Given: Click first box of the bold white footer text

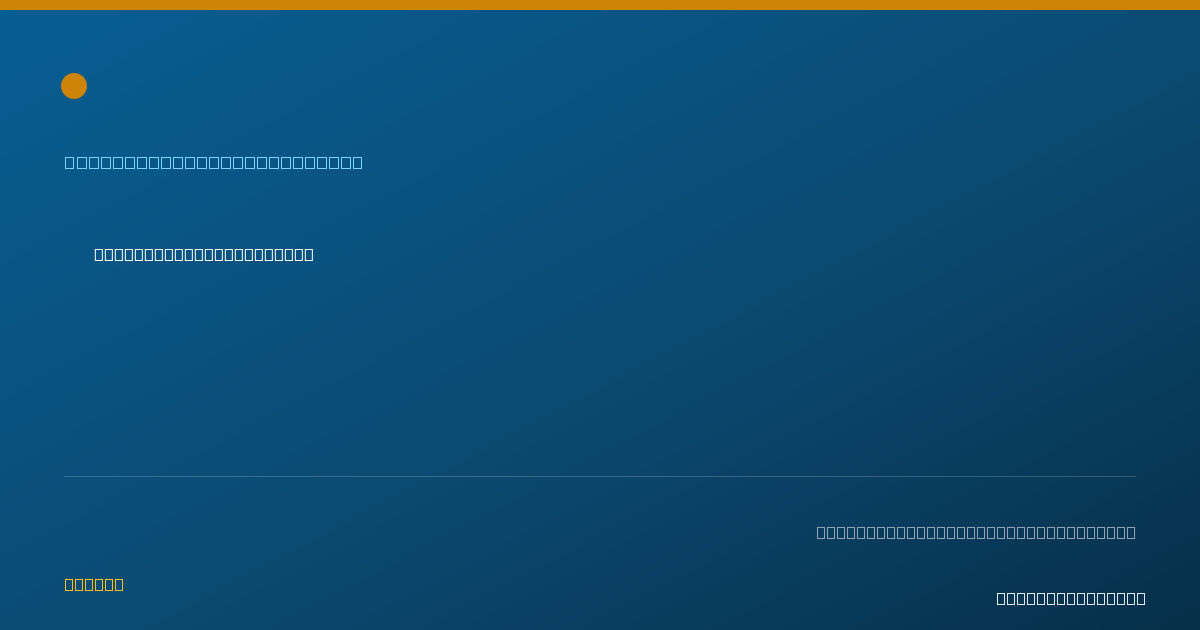Looking at the screenshot, I should point(1001,598).
